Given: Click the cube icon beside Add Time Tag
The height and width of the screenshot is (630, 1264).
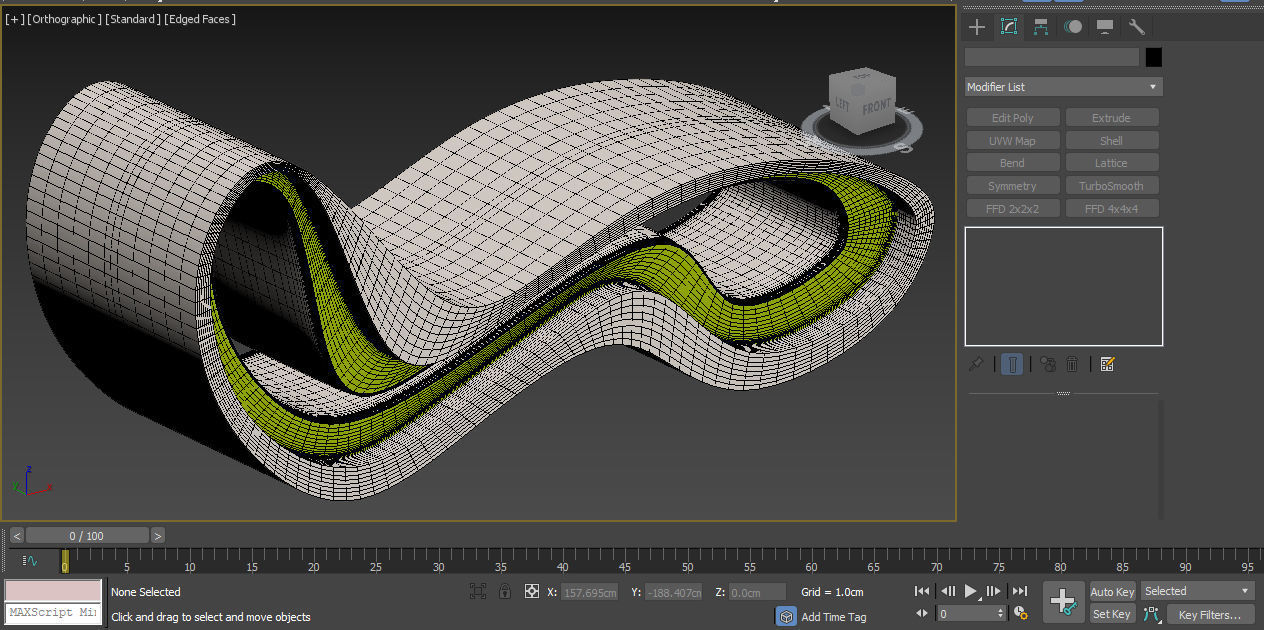Looking at the screenshot, I should [x=786, y=617].
